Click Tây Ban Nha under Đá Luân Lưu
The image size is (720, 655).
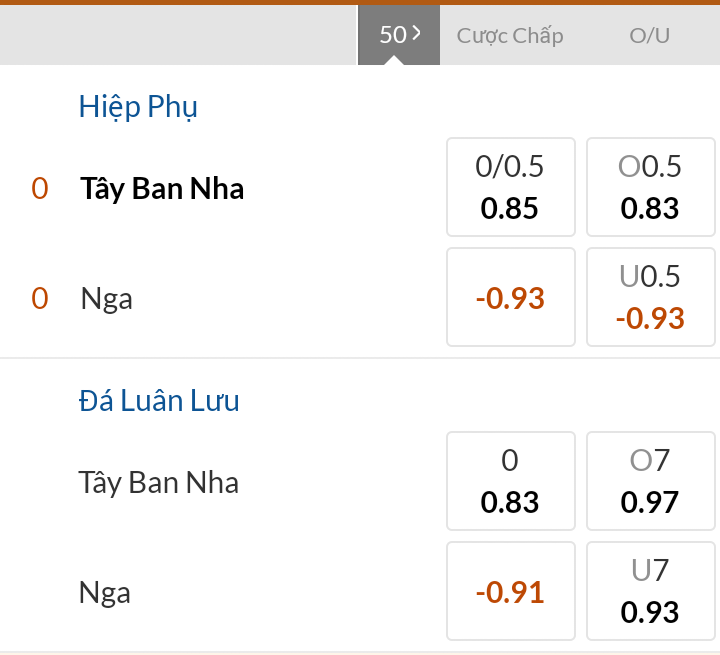tap(159, 483)
